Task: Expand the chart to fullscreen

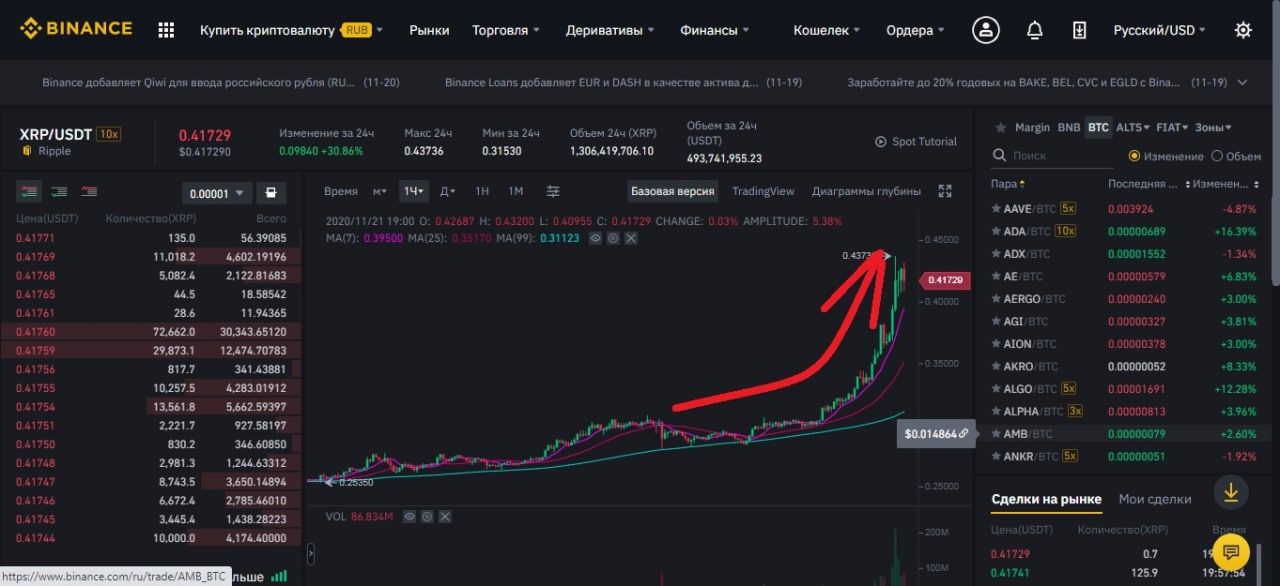Action: click(x=945, y=191)
